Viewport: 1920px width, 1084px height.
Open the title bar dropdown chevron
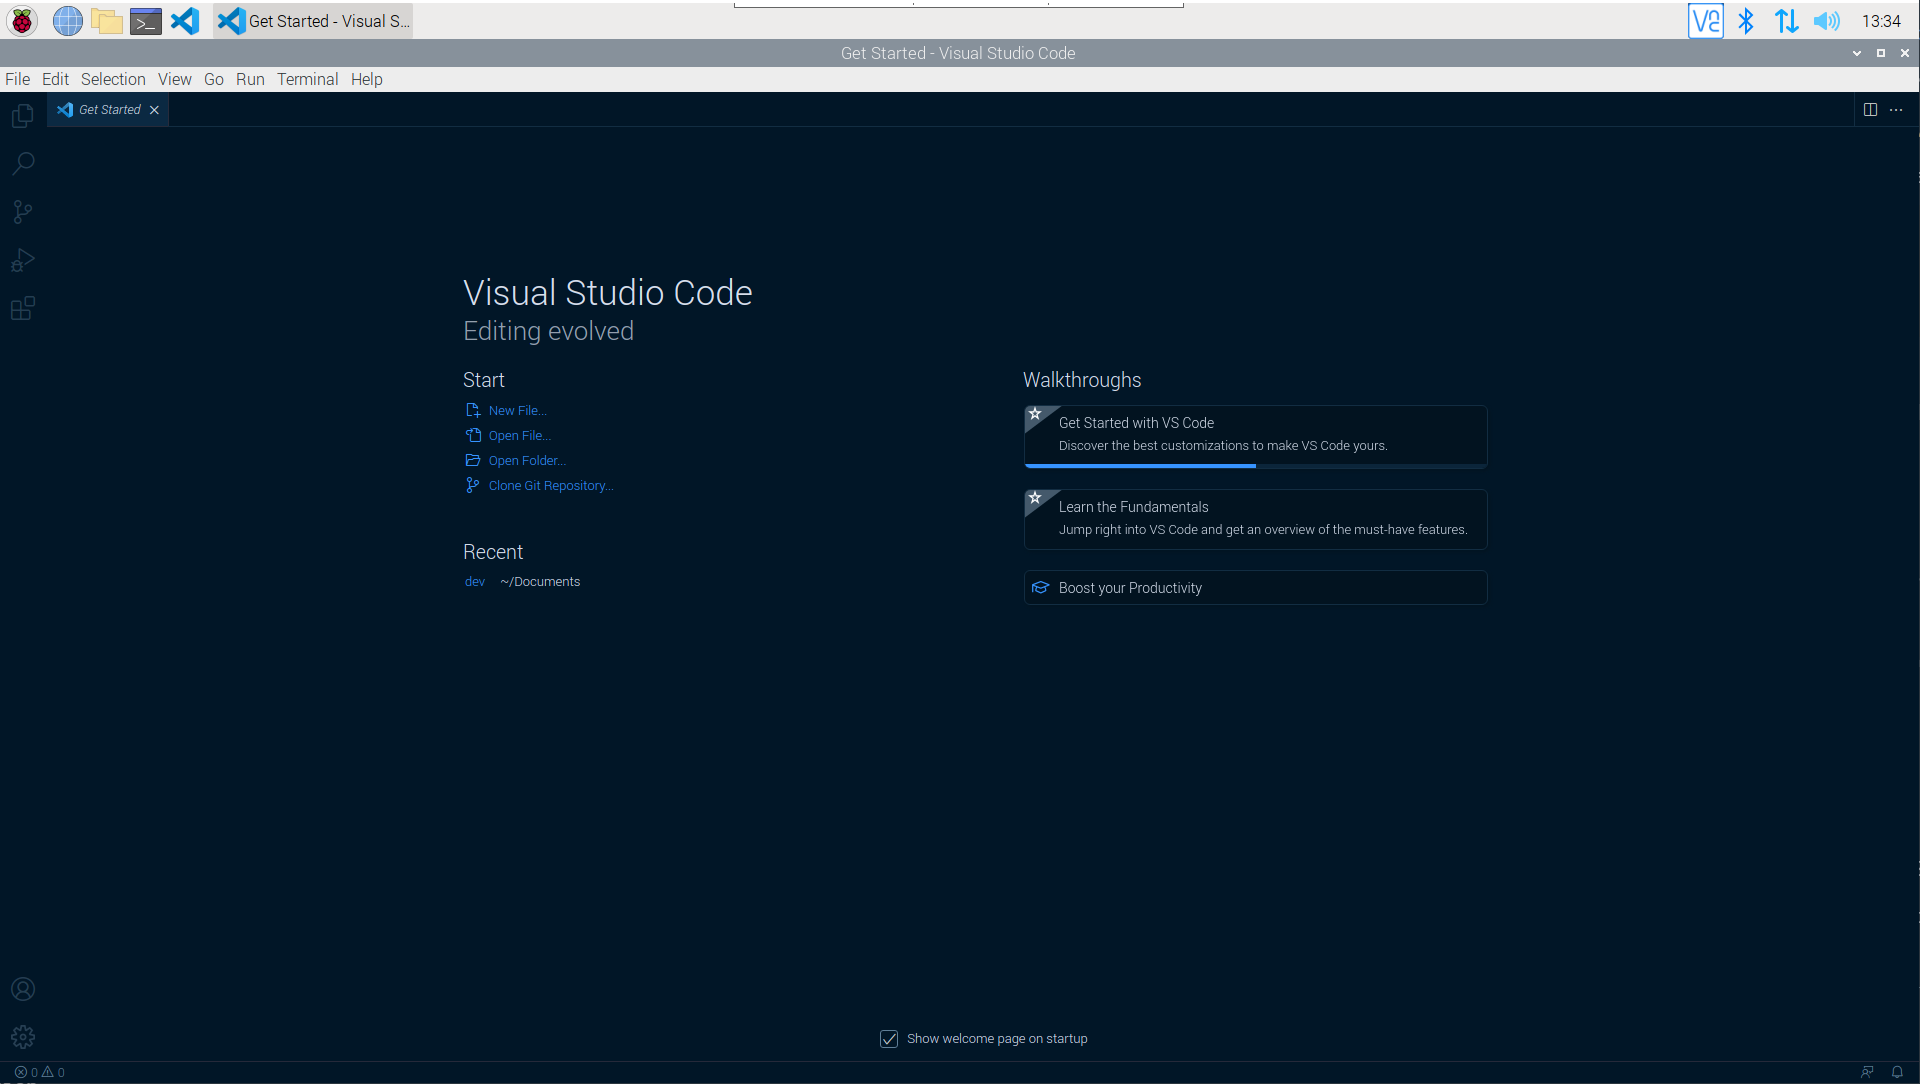click(1857, 53)
